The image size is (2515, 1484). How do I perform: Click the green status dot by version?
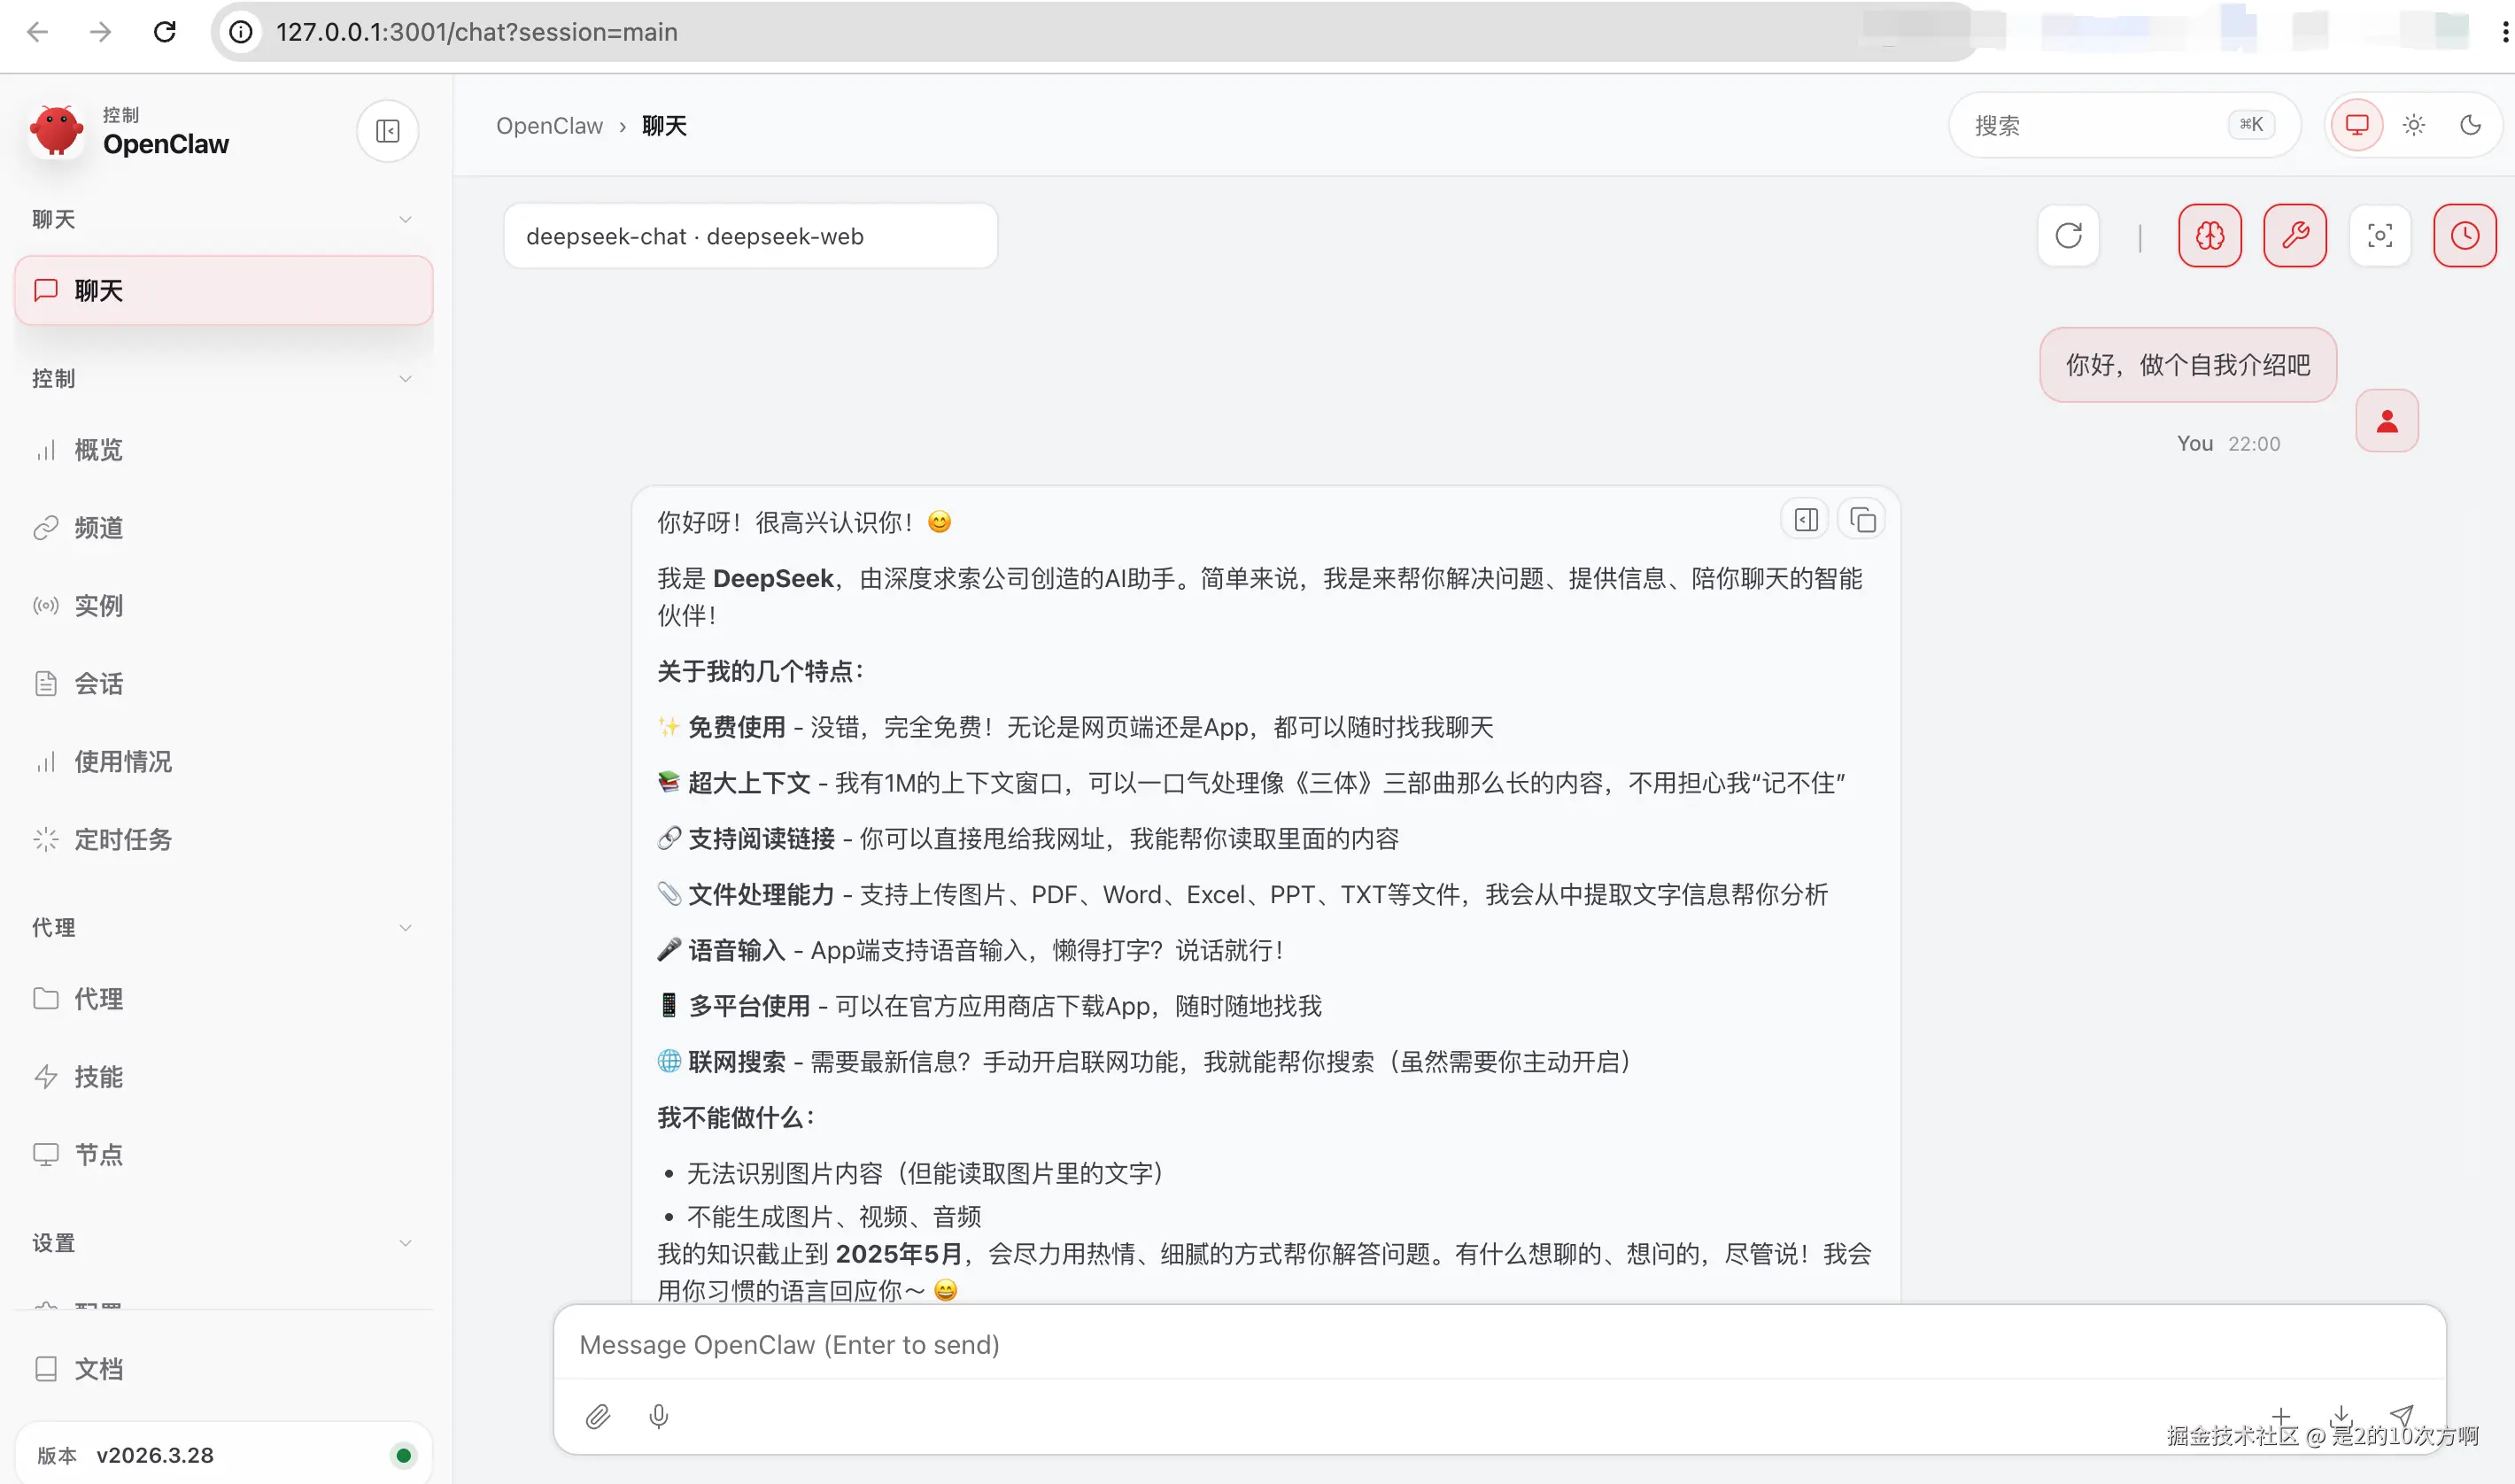point(403,1455)
